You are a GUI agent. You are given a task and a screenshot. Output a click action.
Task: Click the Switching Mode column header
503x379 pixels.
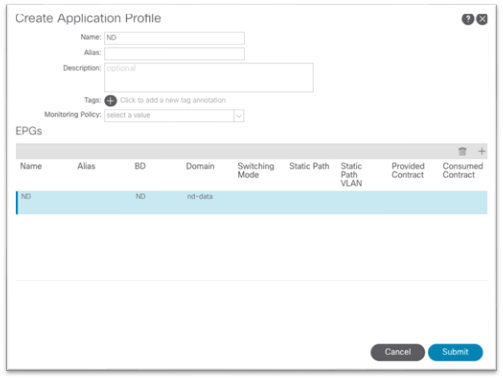tap(256, 170)
